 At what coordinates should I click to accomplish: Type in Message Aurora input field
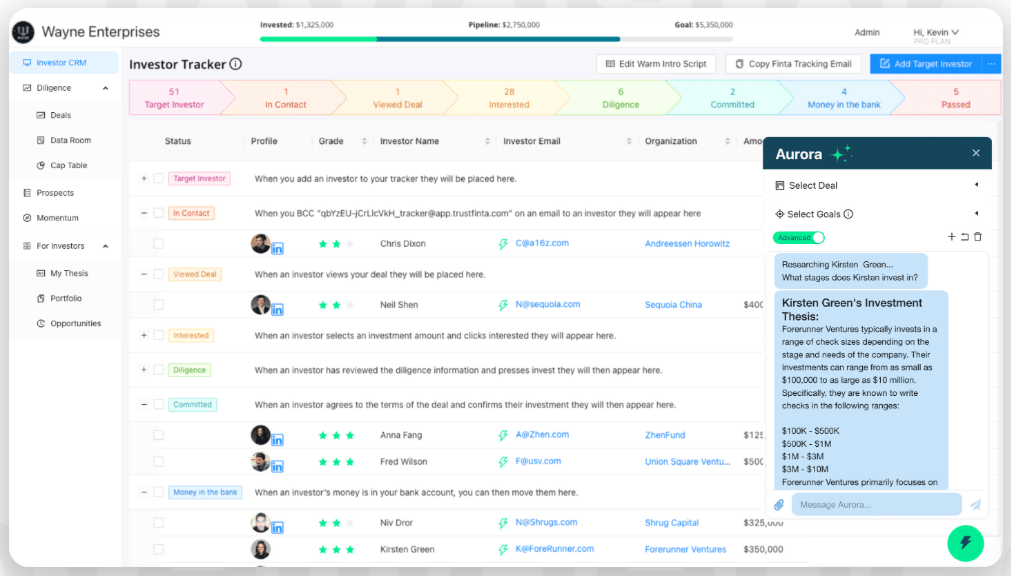(876, 504)
